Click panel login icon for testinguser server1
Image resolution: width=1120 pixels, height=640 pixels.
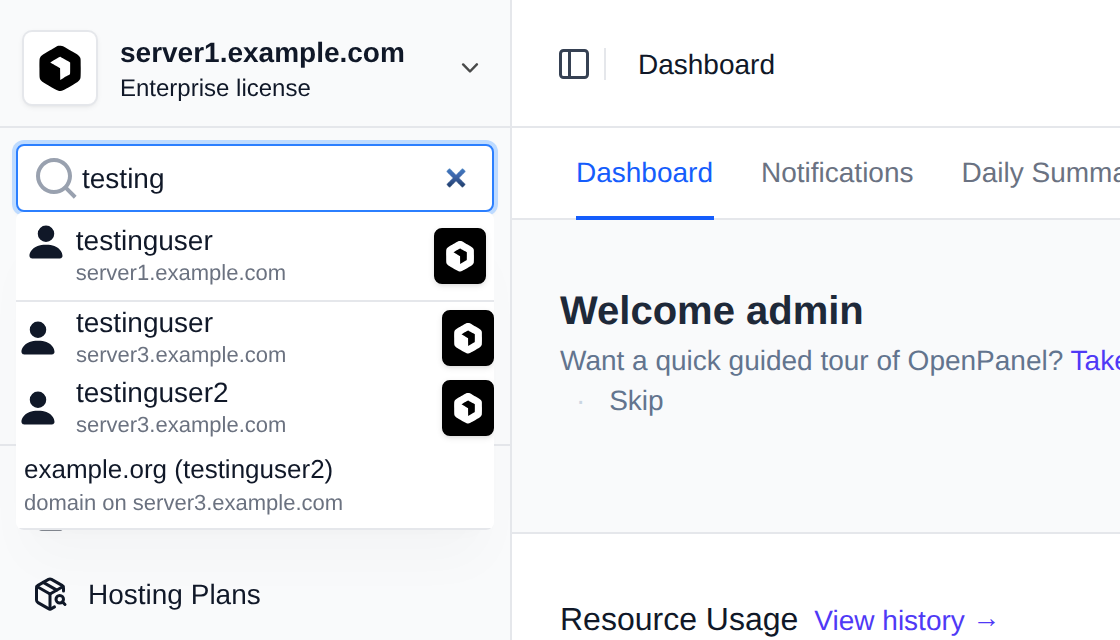pos(460,256)
